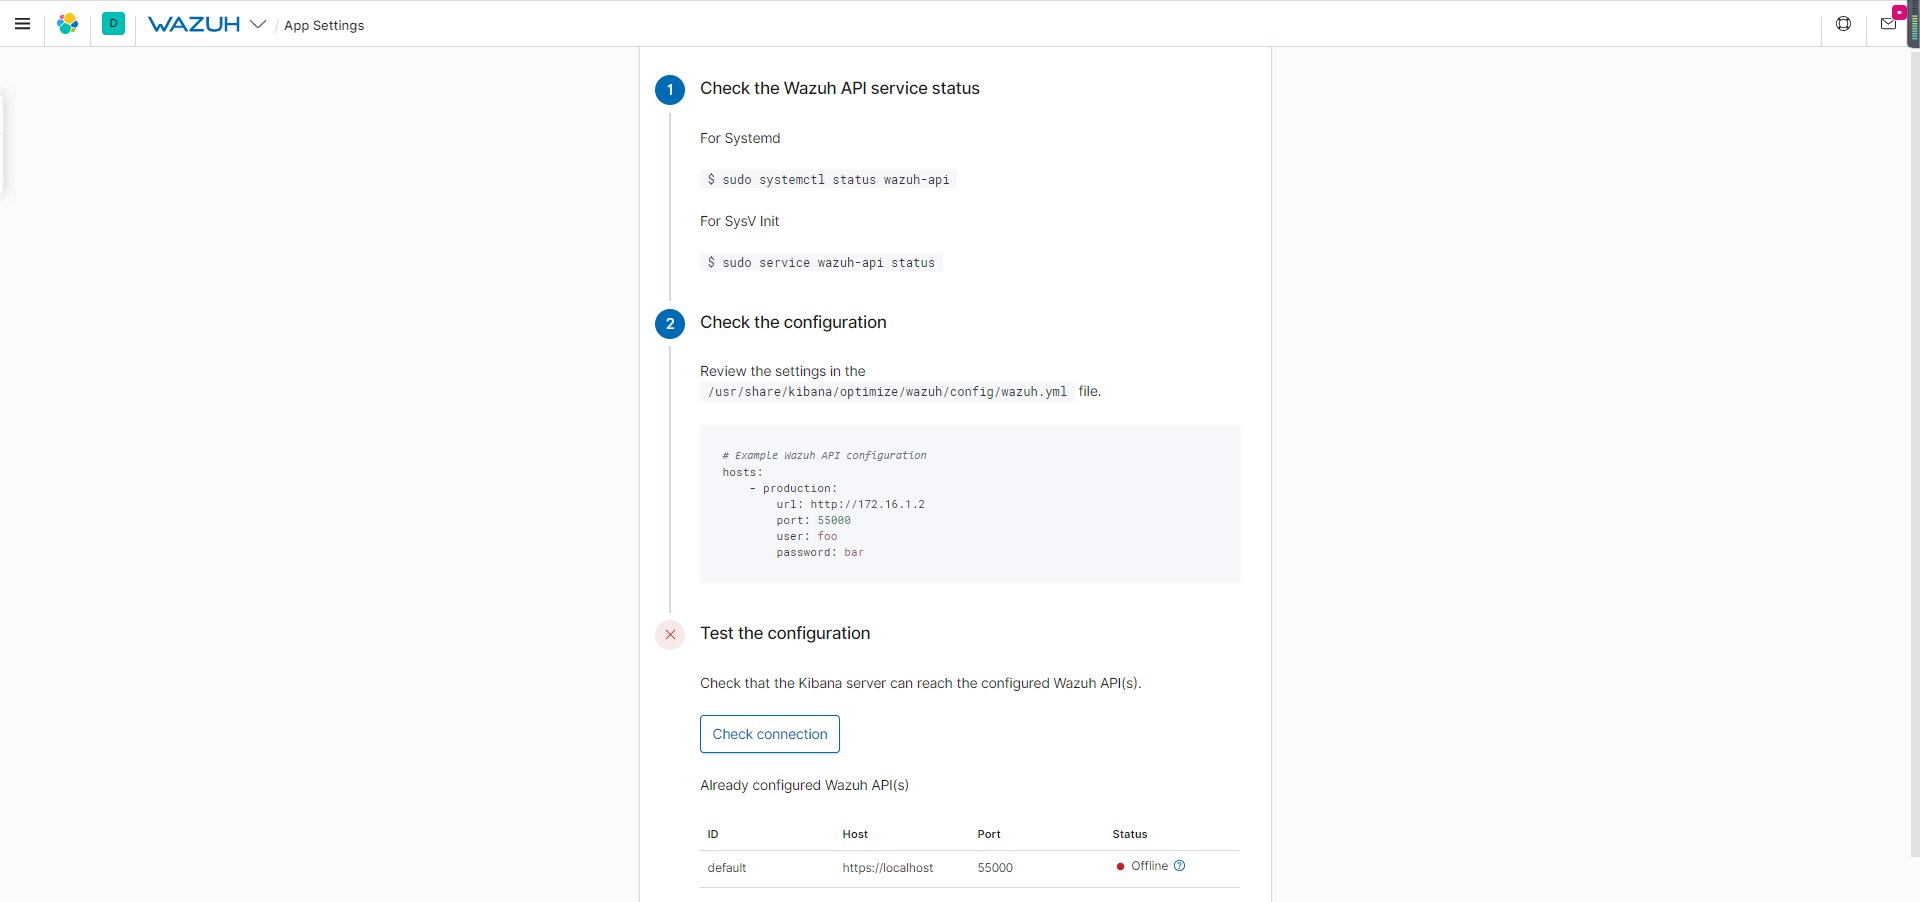Click the question mark next to Offline status

point(1179,866)
